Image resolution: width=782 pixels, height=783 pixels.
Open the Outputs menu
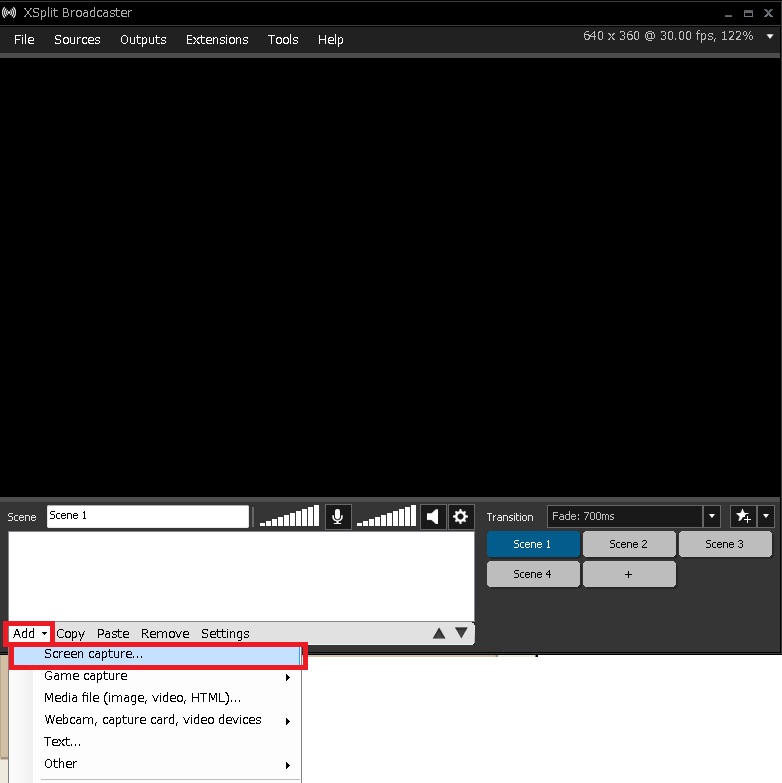[x=143, y=39]
